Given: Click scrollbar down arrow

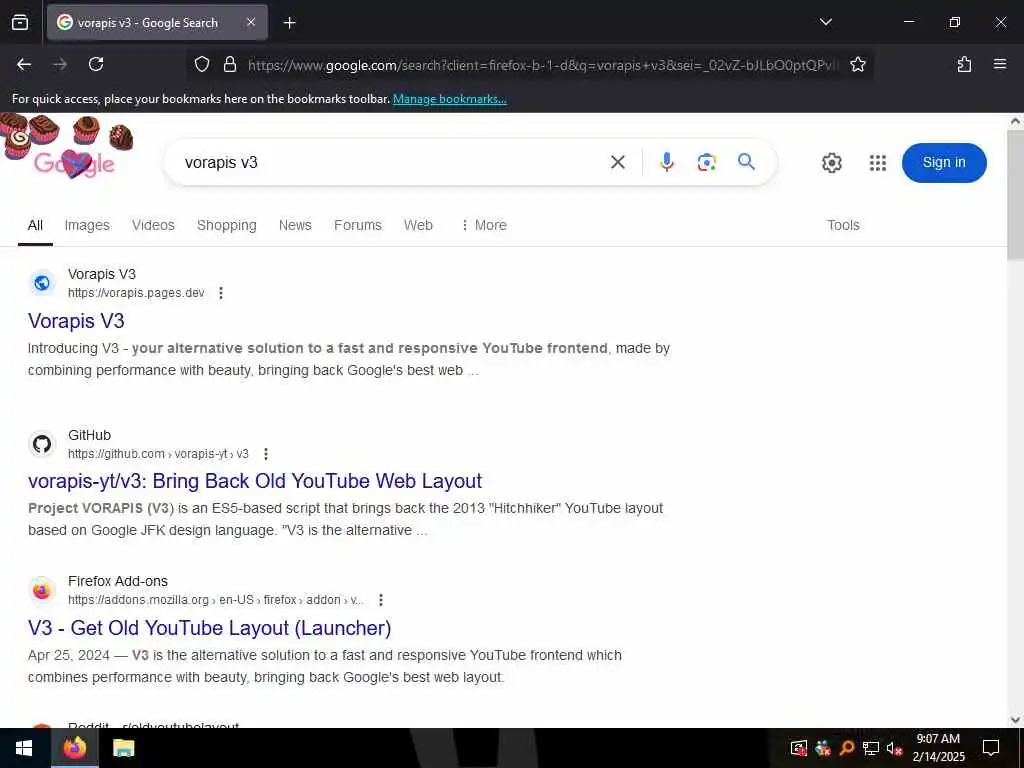Looking at the screenshot, I should coord(1016,720).
